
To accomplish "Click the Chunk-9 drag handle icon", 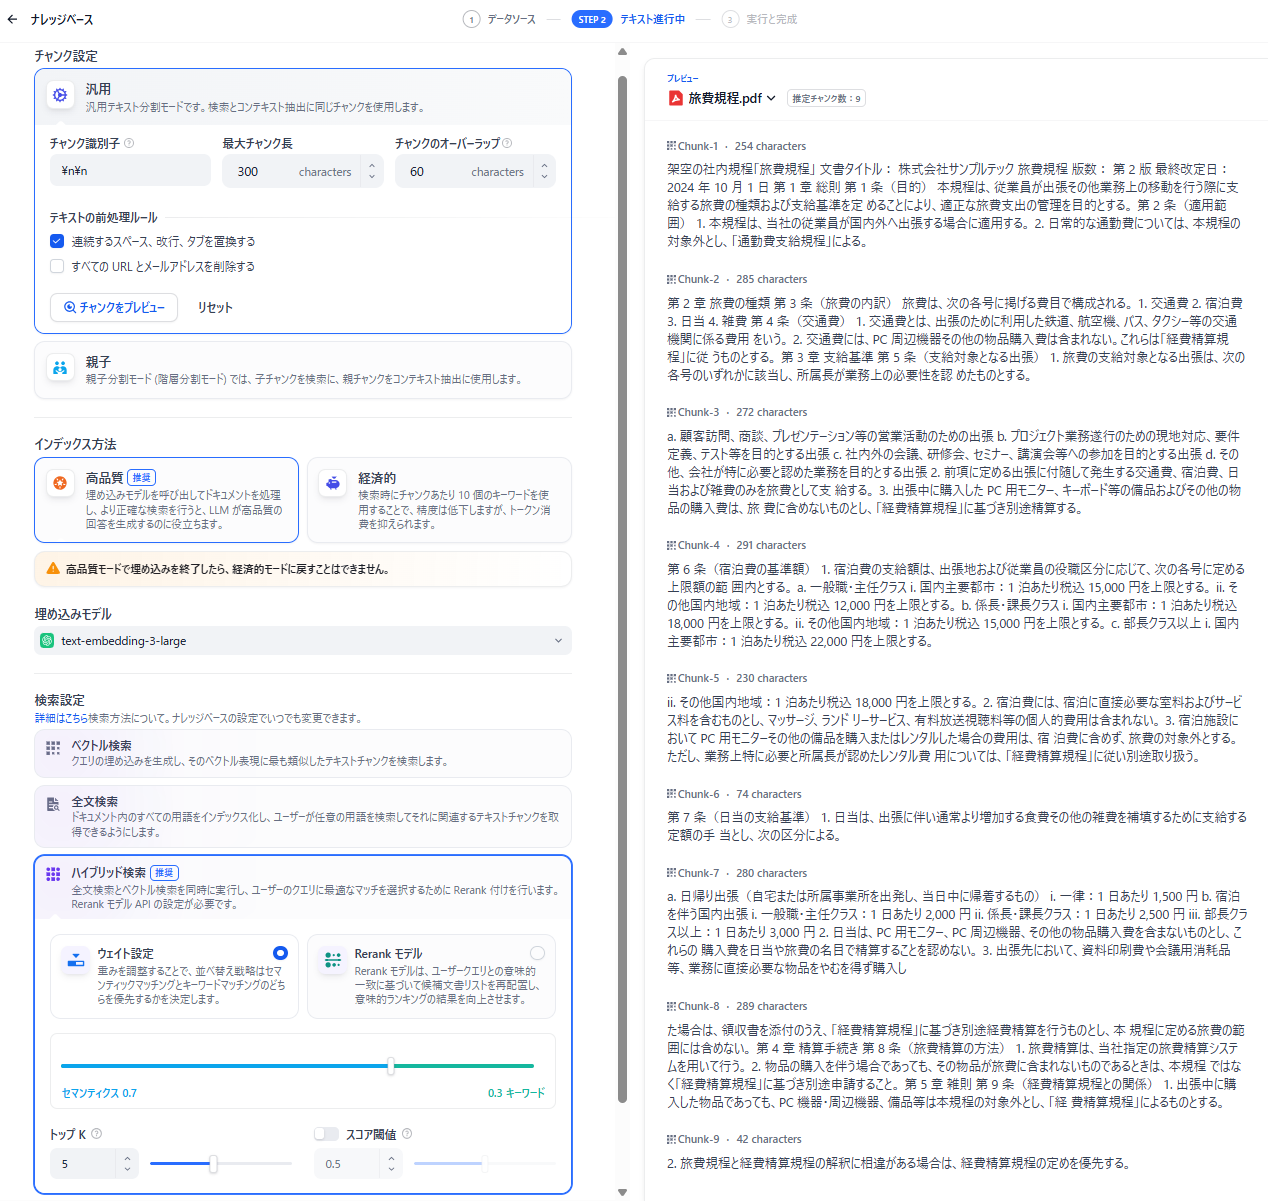I will pos(672,1139).
